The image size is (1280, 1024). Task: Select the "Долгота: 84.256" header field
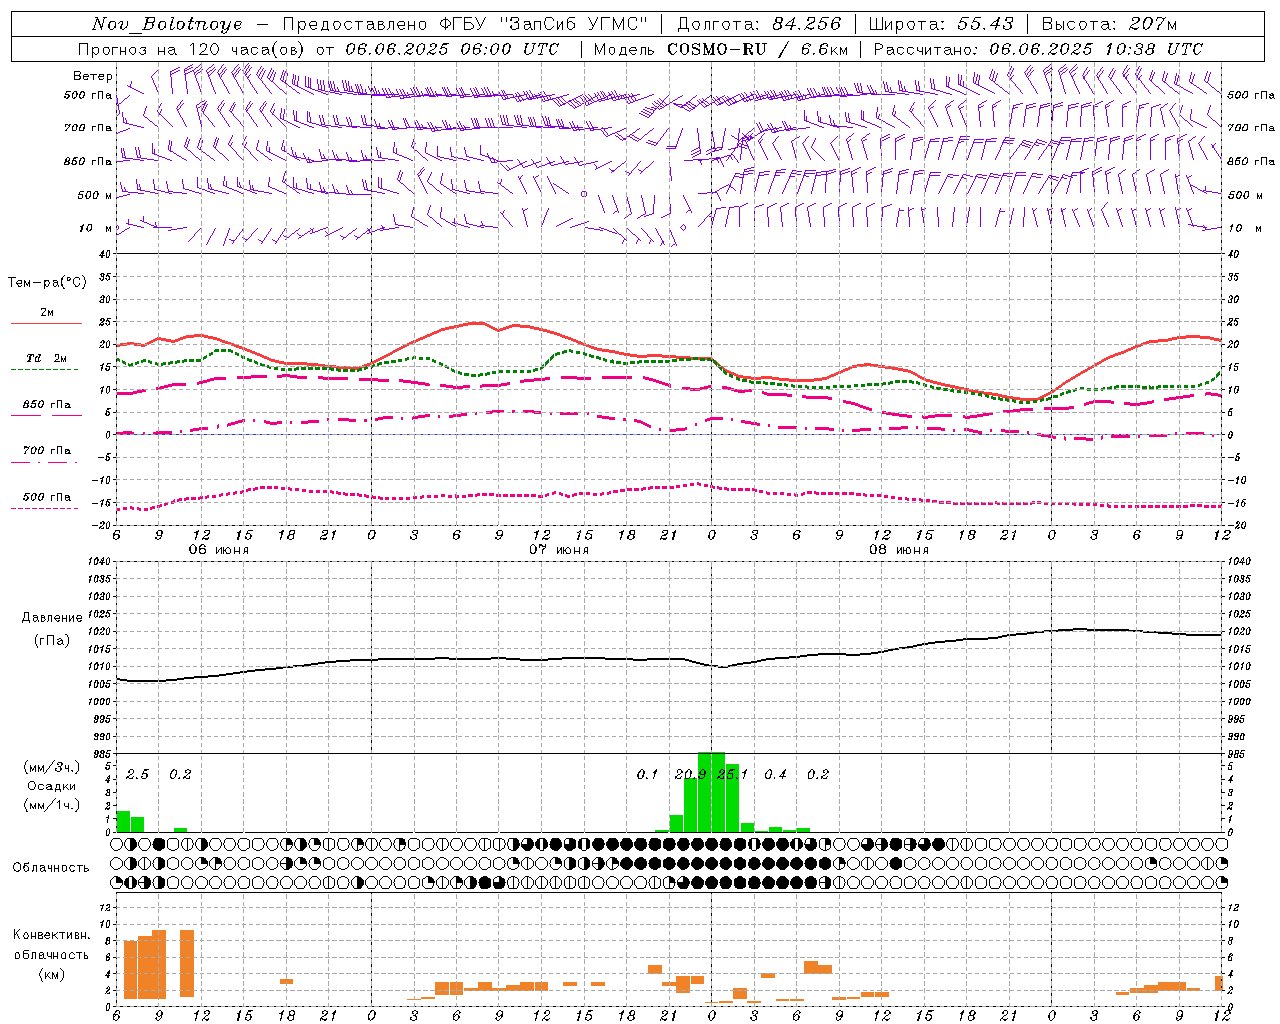(759, 24)
